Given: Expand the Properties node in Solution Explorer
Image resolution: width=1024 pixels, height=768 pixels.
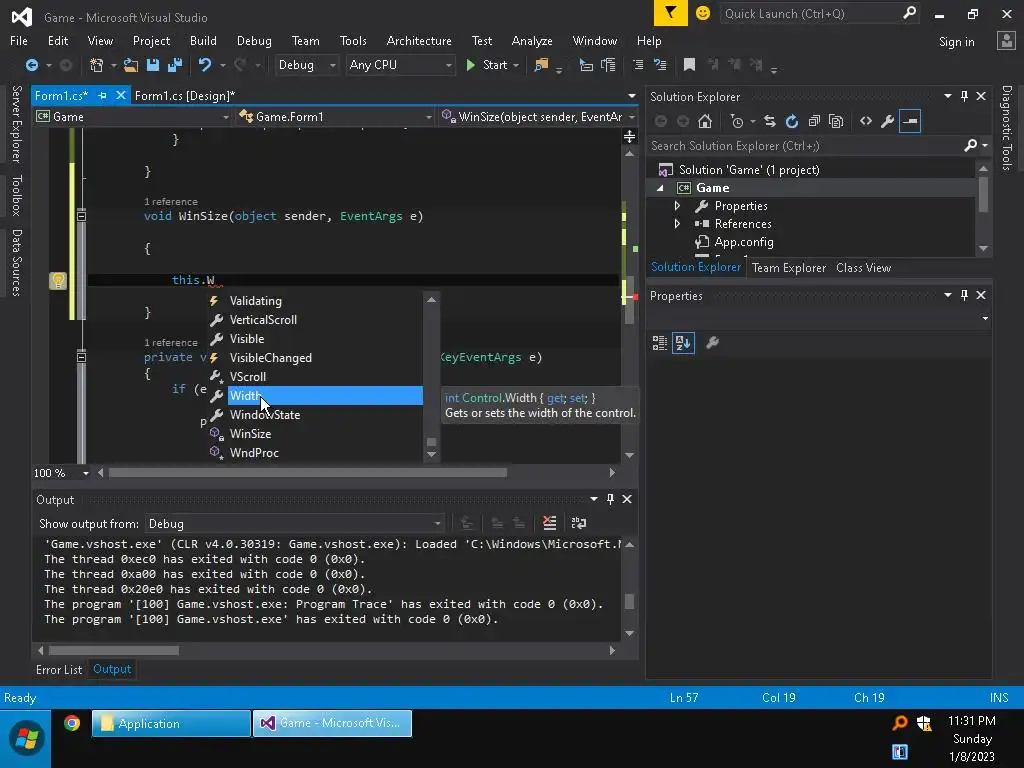Looking at the screenshot, I should click(x=677, y=206).
